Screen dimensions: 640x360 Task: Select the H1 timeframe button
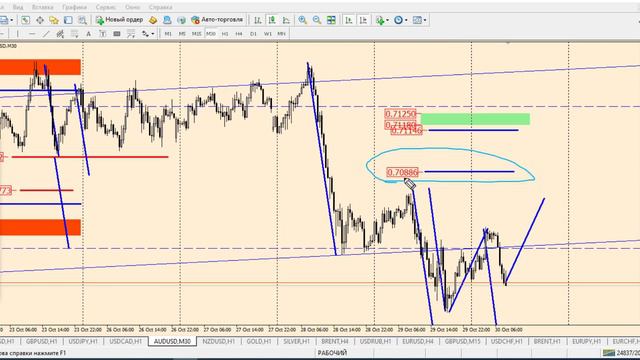[x=225, y=34]
